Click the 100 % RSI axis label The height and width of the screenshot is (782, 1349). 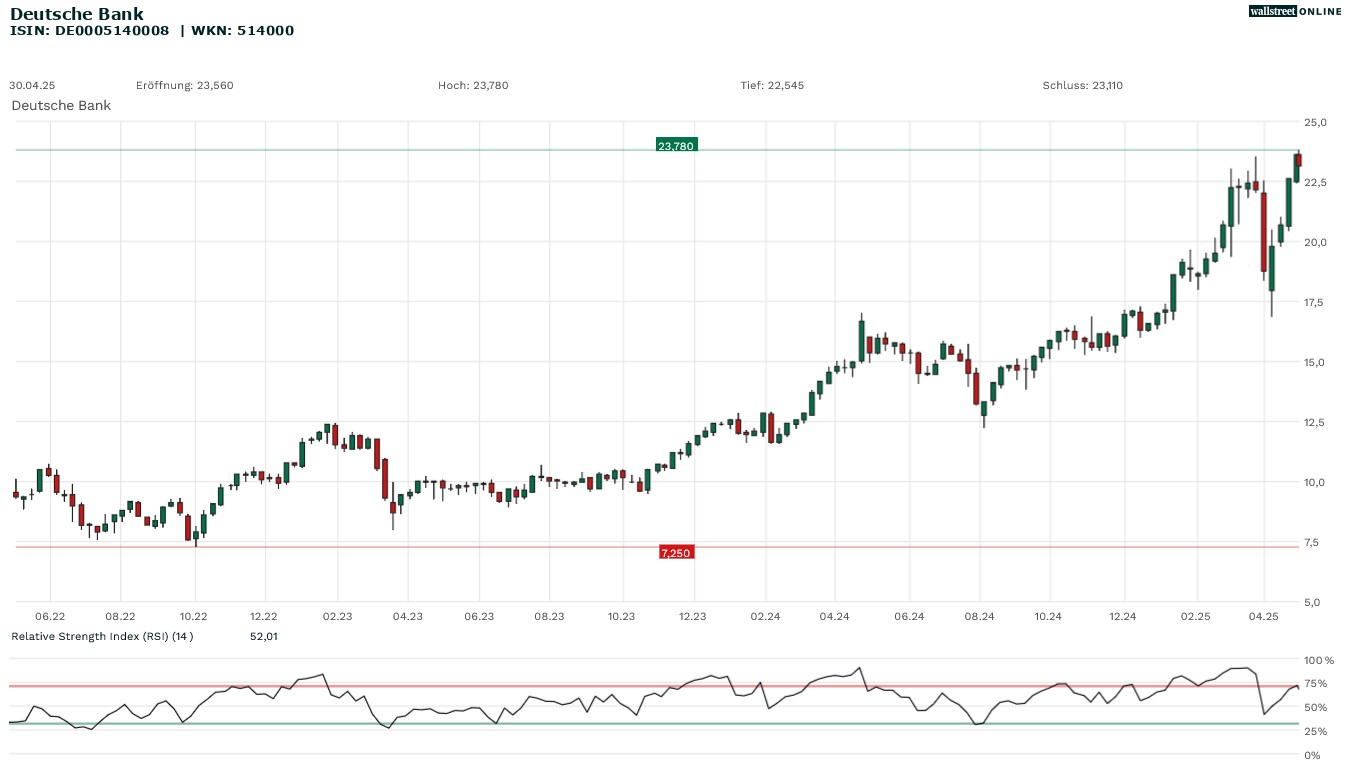click(1319, 660)
